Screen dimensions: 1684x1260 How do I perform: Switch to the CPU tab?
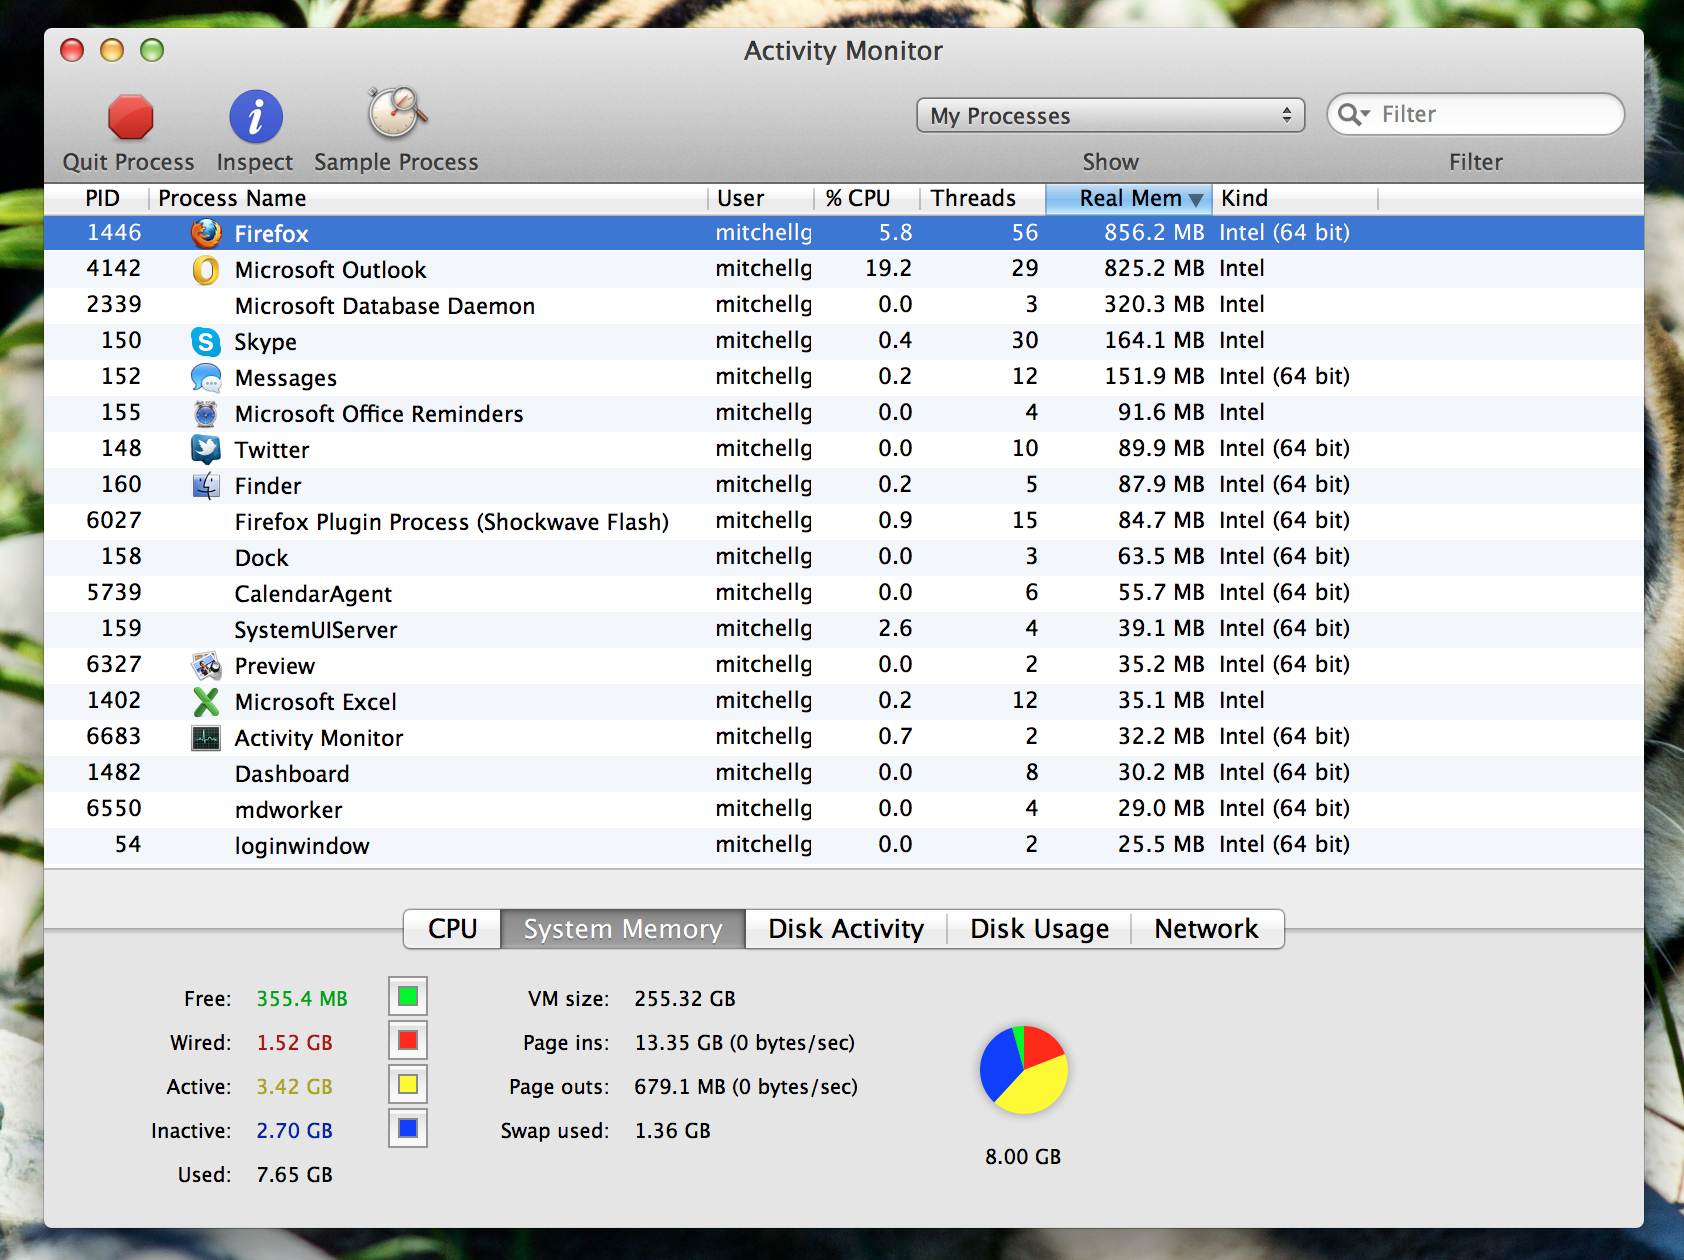tap(452, 929)
